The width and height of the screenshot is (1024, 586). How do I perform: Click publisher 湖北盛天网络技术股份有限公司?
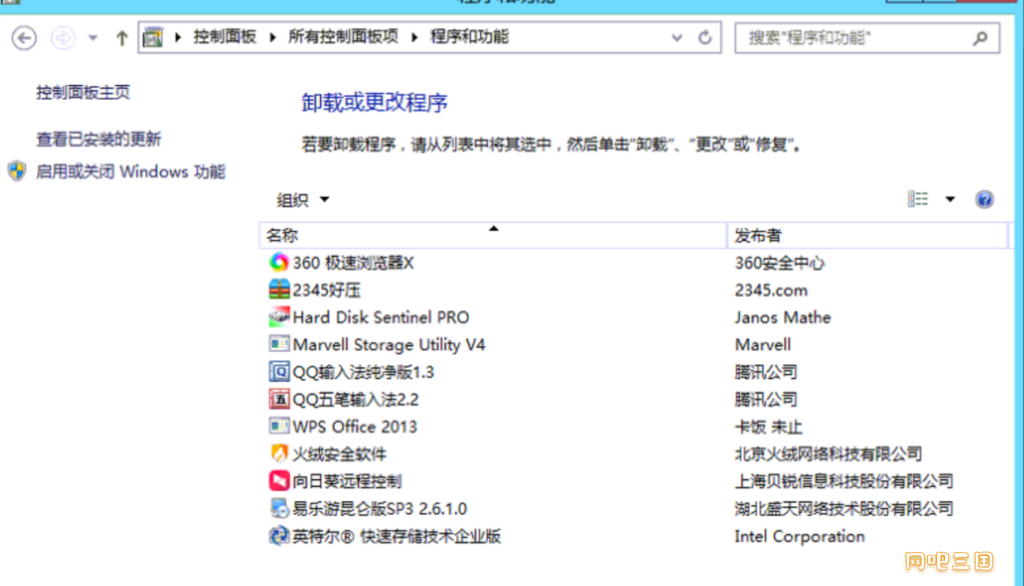coord(844,508)
